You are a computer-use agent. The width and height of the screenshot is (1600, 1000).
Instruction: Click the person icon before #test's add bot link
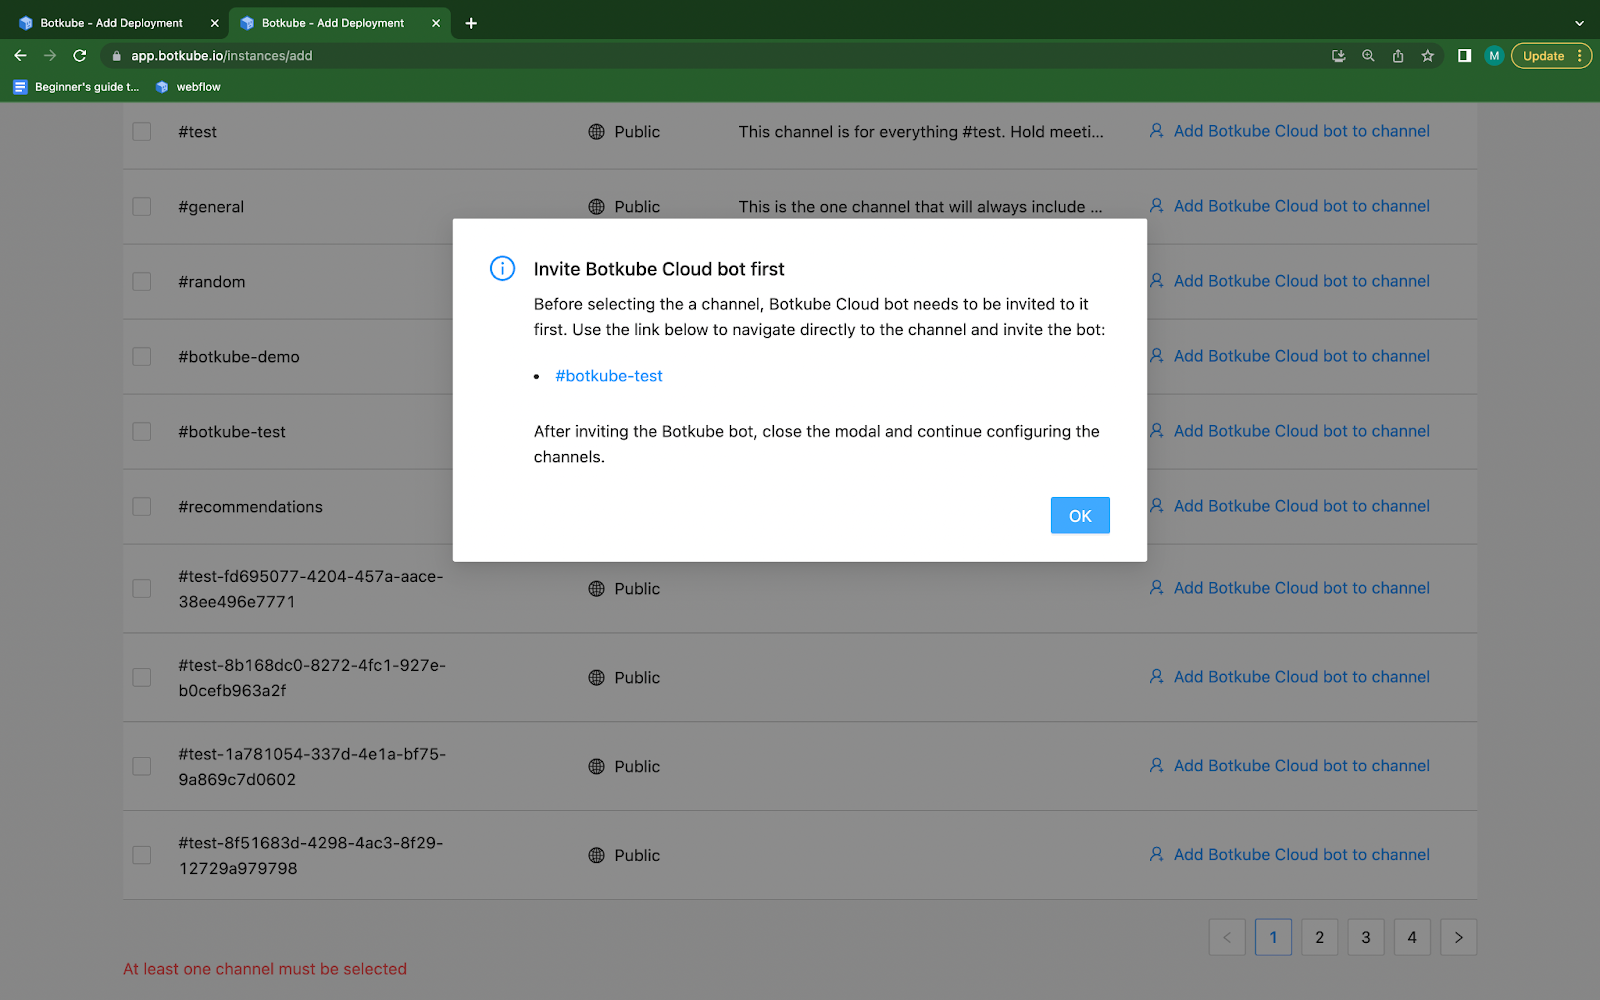(1156, 131)
